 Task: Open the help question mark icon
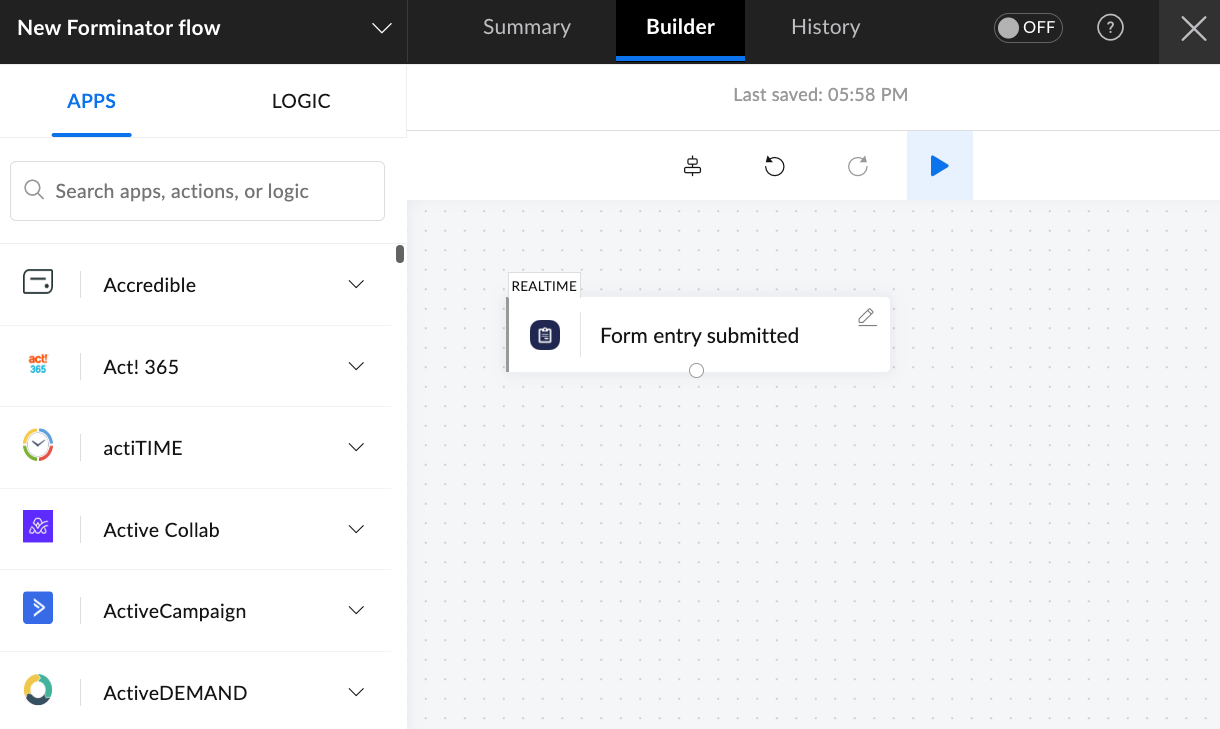point(1110,28)
